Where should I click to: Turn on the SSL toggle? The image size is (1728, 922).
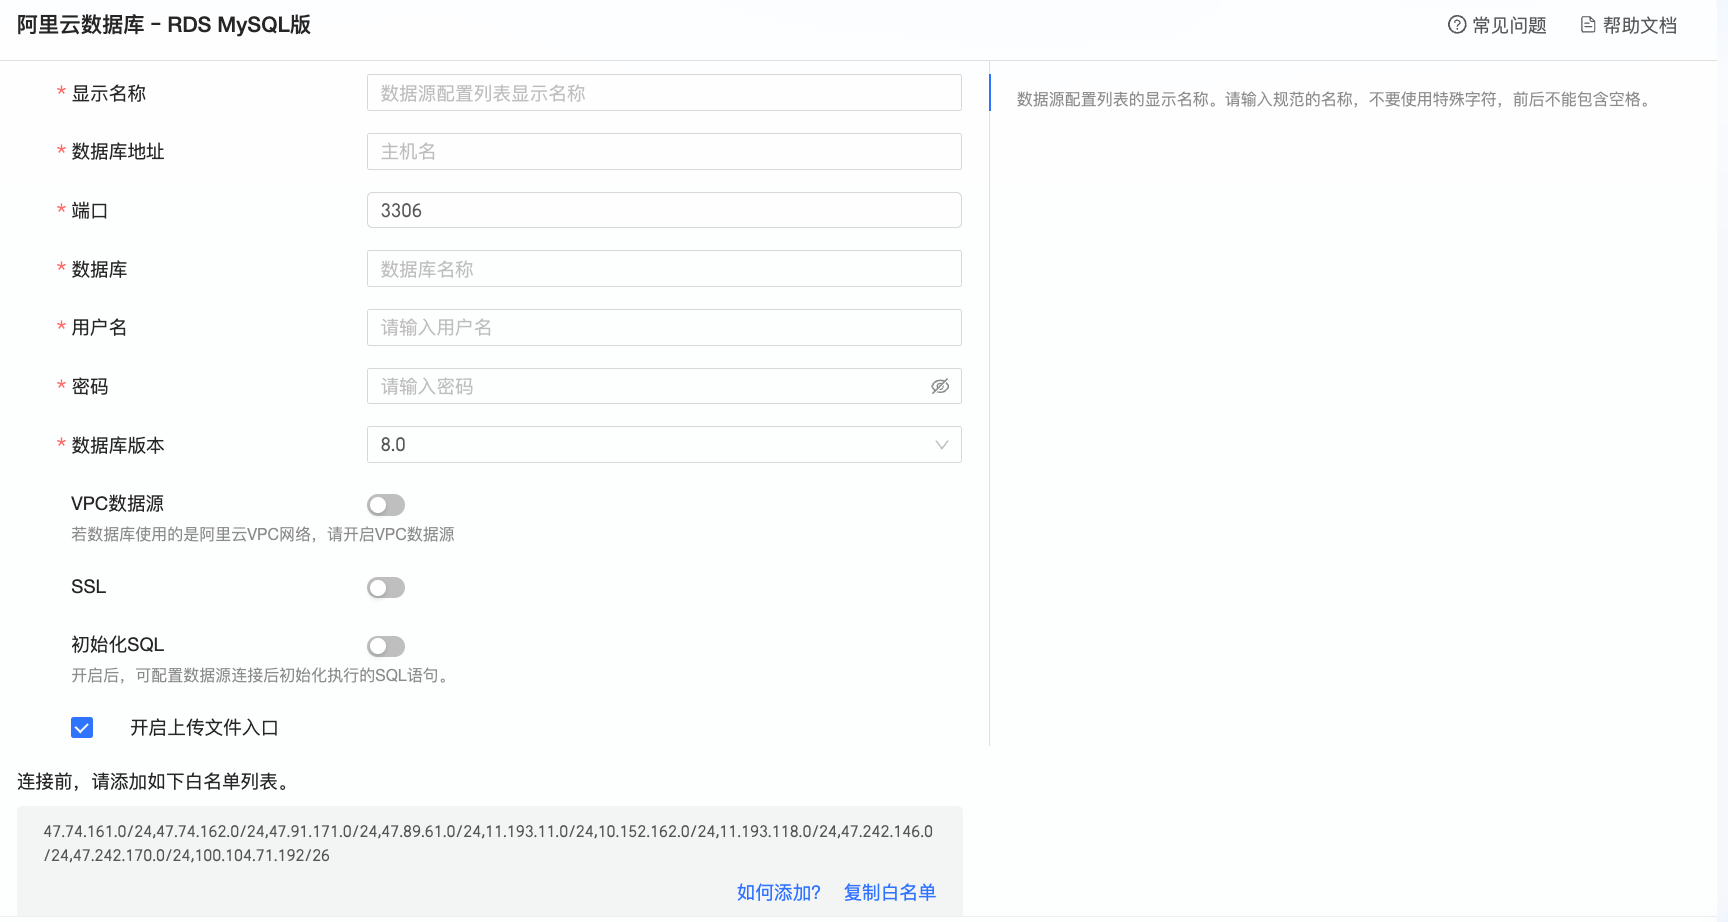[386, 588]
